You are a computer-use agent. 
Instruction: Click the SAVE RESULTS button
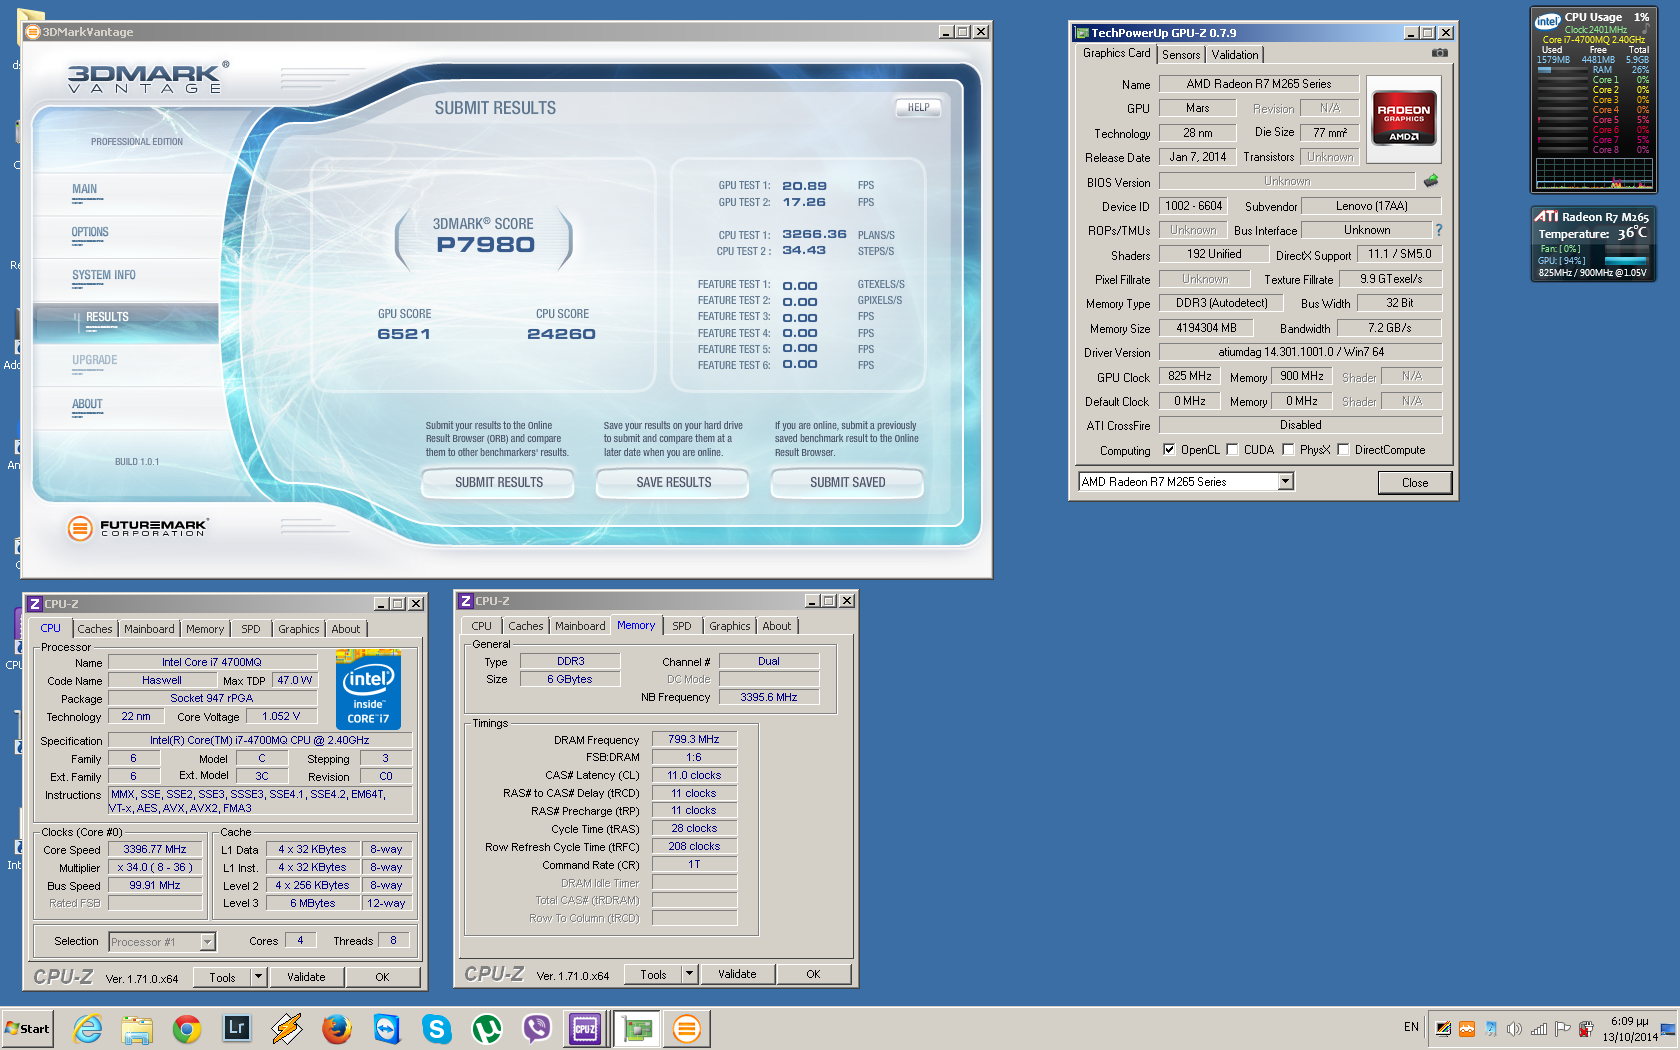[x=673, y=483]
